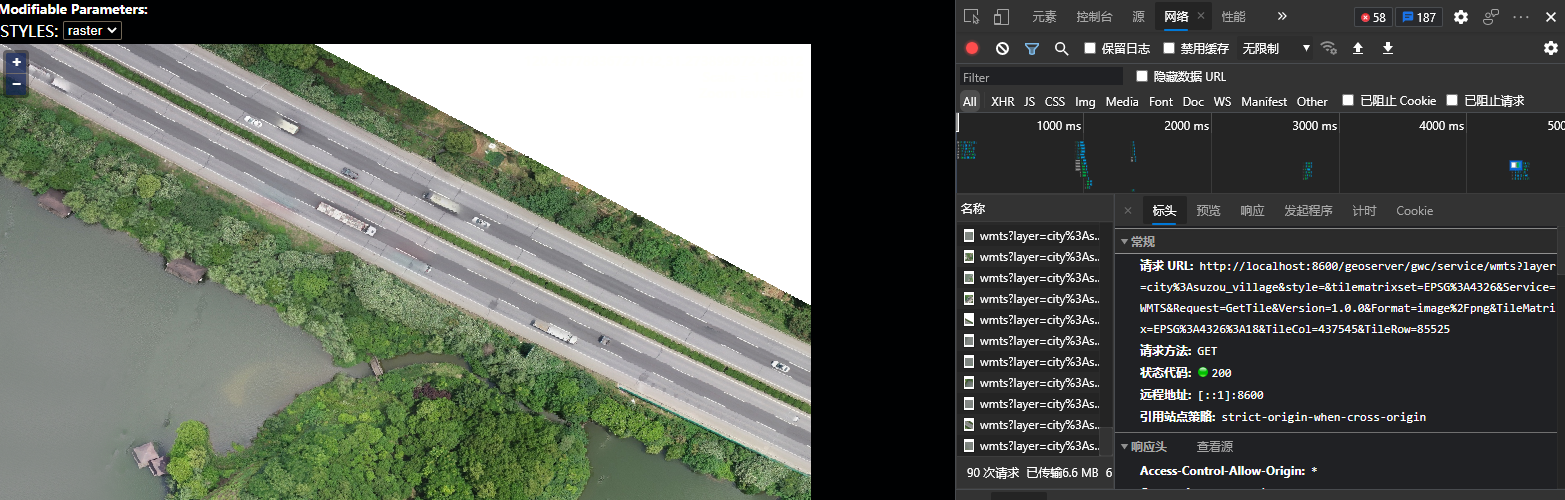Open network conditions wifi icon
The image size is (1565, 500).
point(1328,48)
